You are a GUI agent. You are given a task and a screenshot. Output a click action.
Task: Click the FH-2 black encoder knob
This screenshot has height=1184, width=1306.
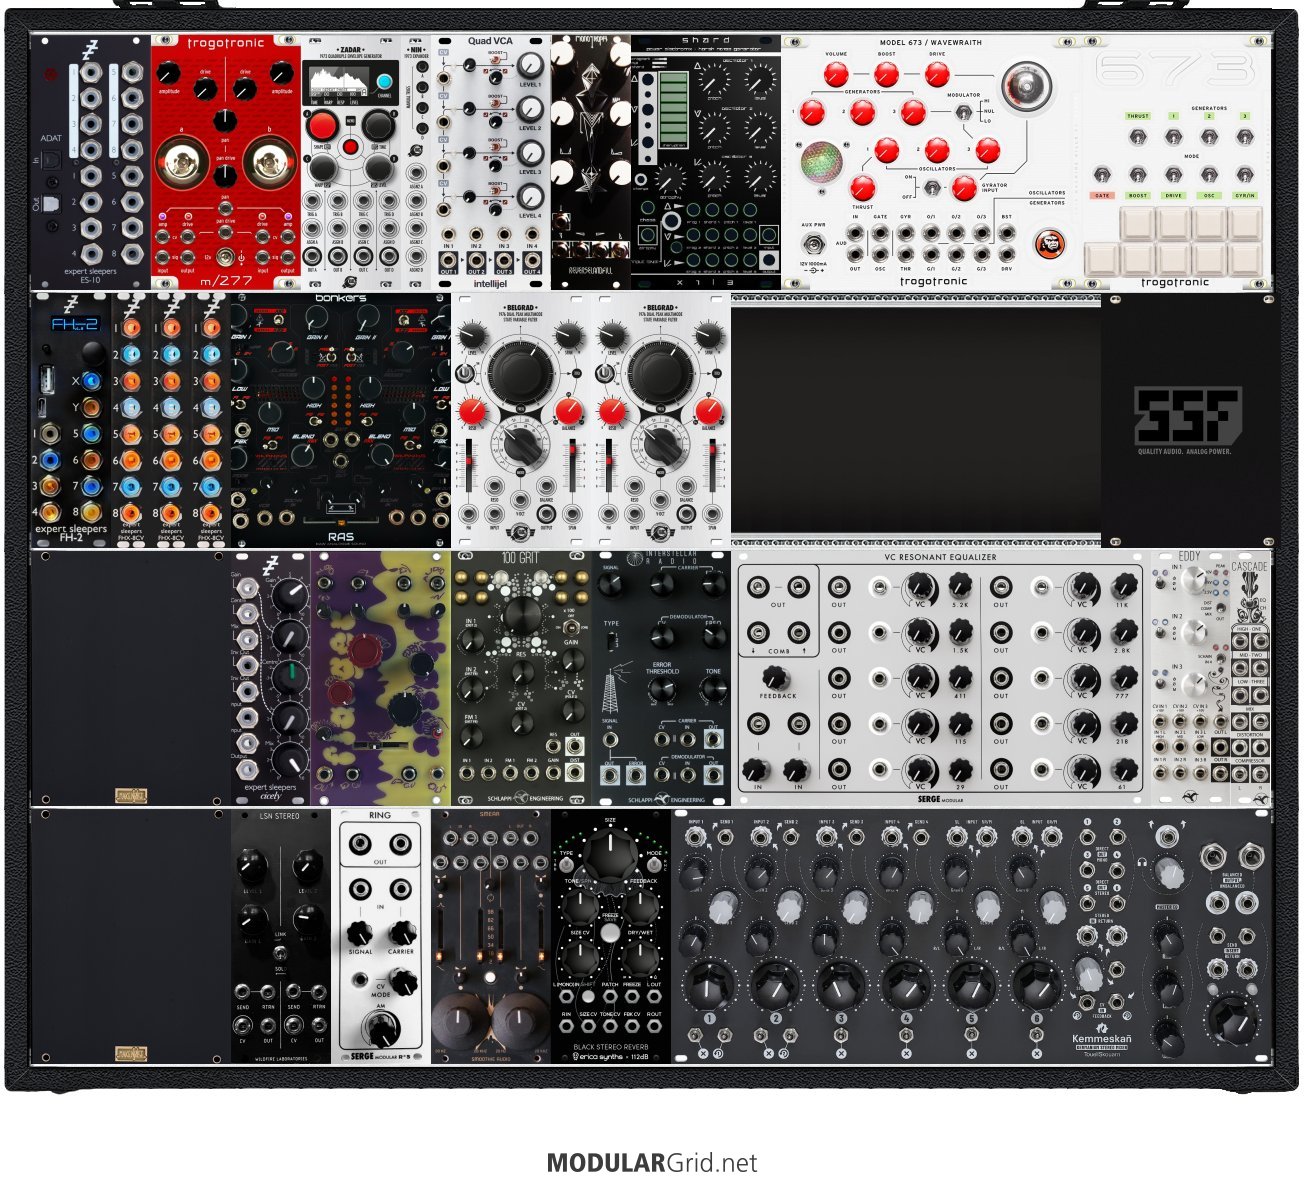click(x=92, y=353)
